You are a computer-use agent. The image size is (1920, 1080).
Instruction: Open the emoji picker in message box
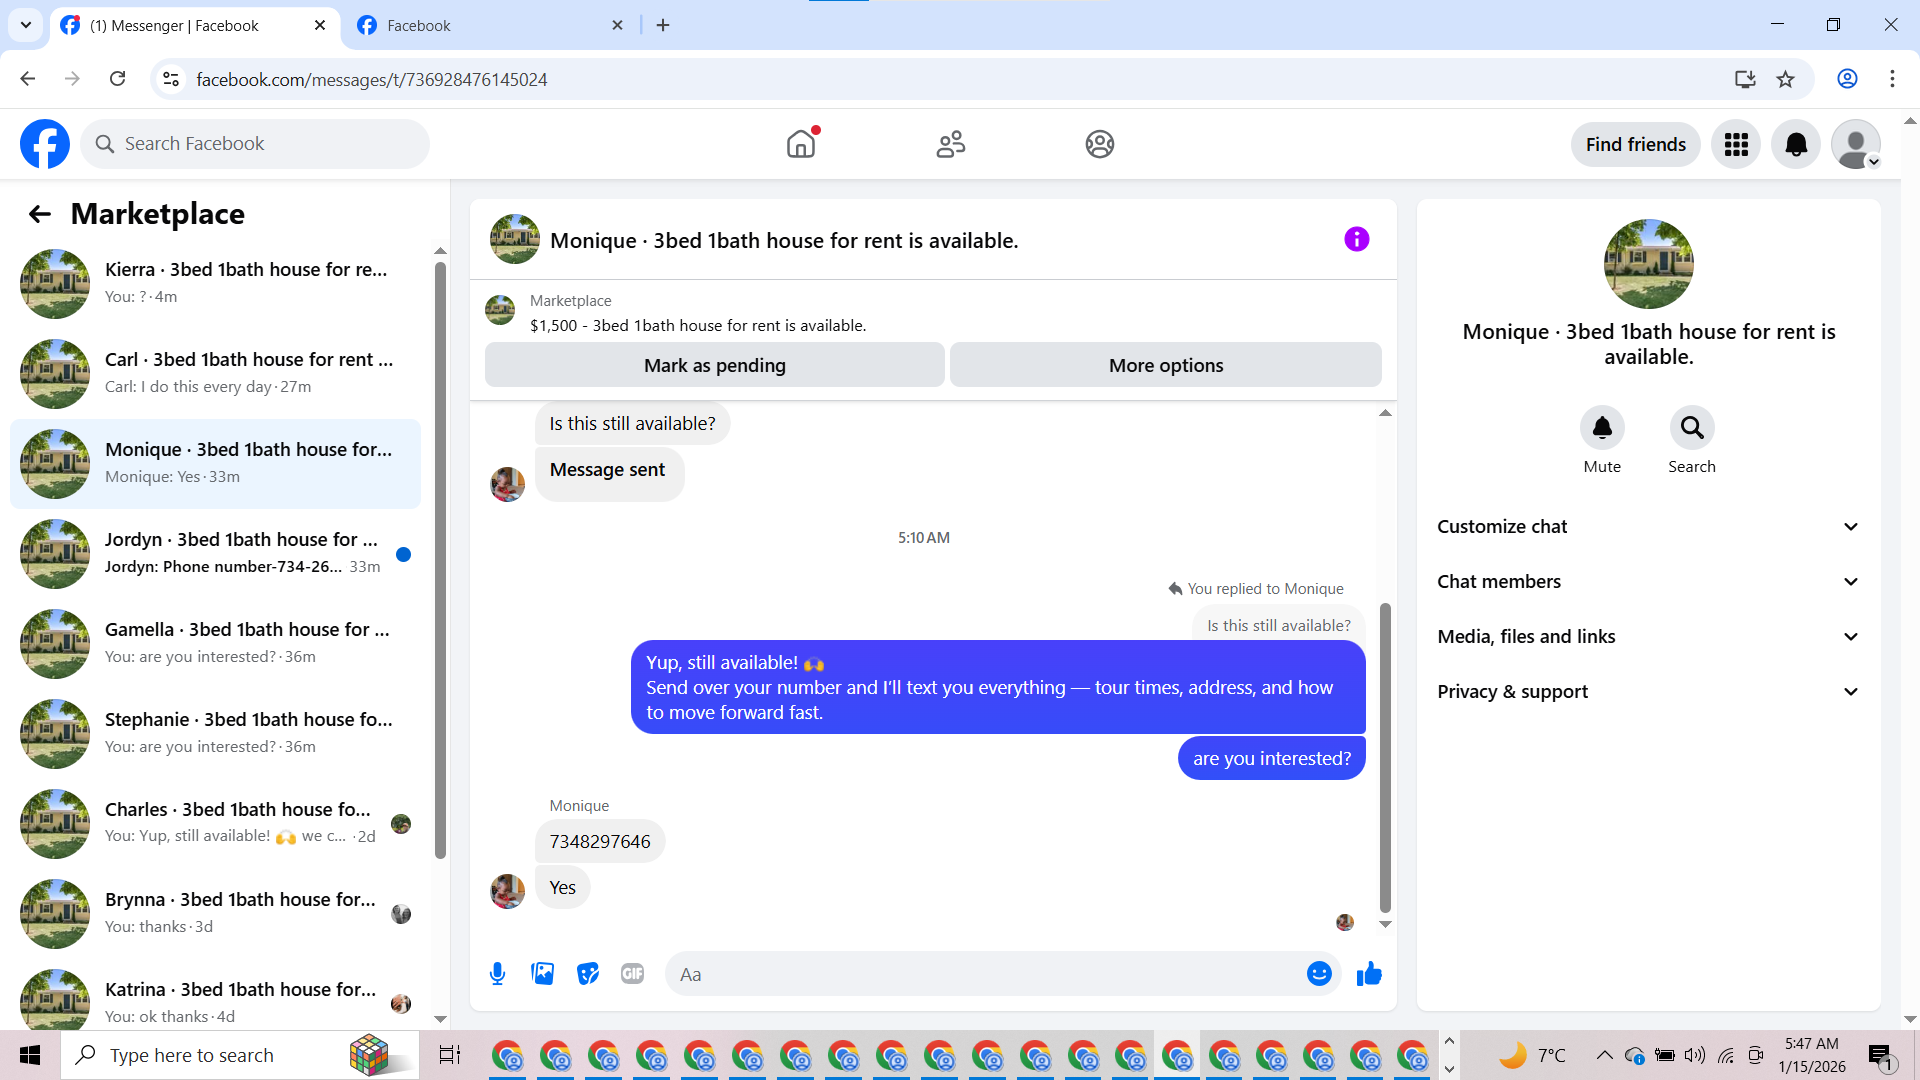(x=1319, y=973)
